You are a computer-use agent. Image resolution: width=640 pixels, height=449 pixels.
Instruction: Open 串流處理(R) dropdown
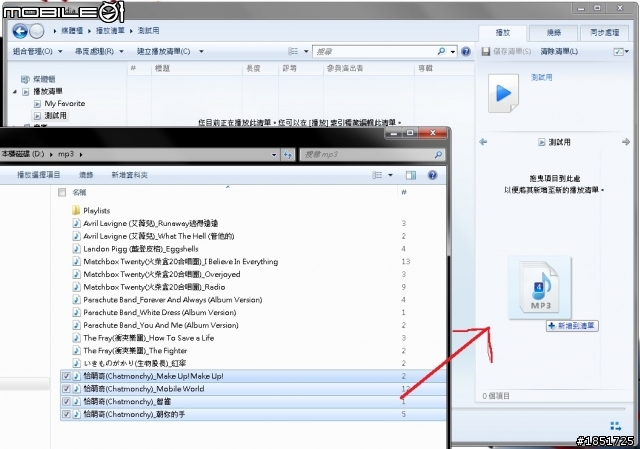click(99, 51)
